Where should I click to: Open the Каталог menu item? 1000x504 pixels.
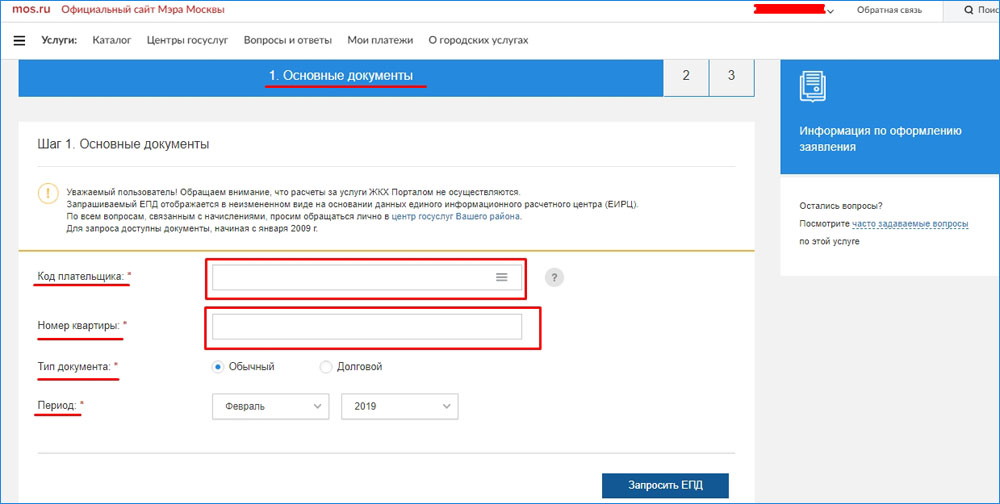point(111,41)
